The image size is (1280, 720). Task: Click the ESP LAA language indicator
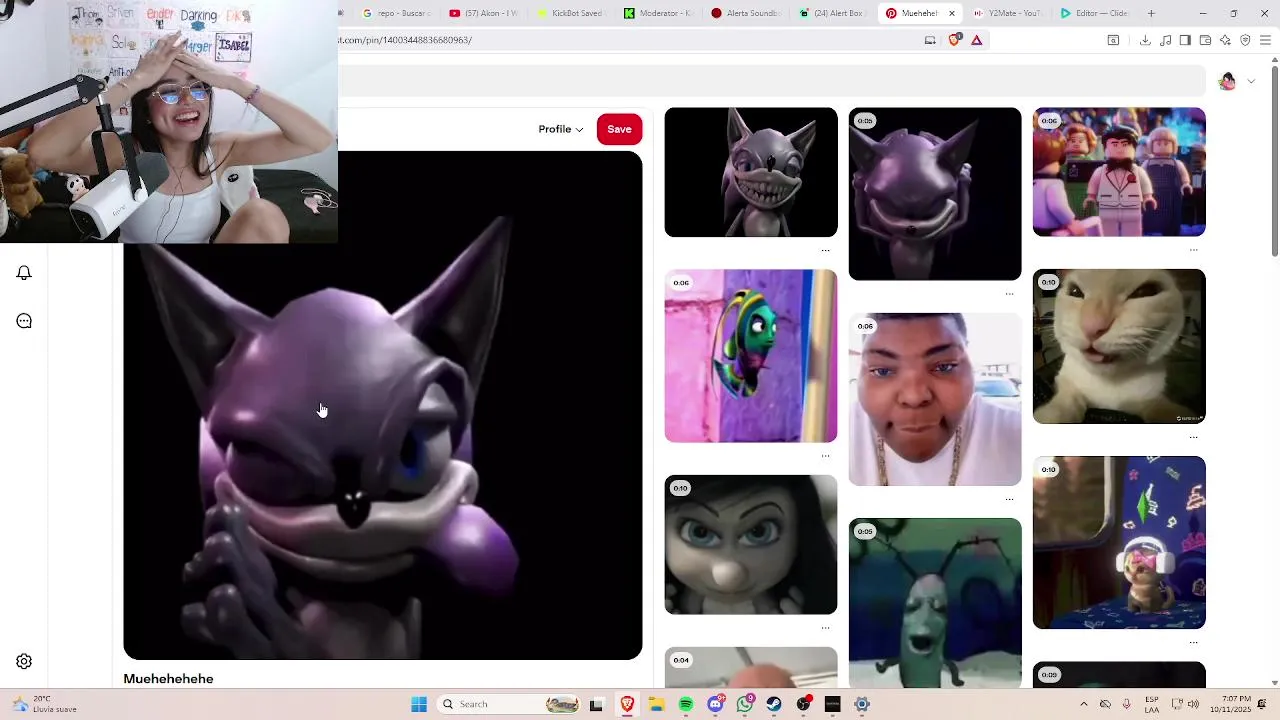(x=1152, y=704)
